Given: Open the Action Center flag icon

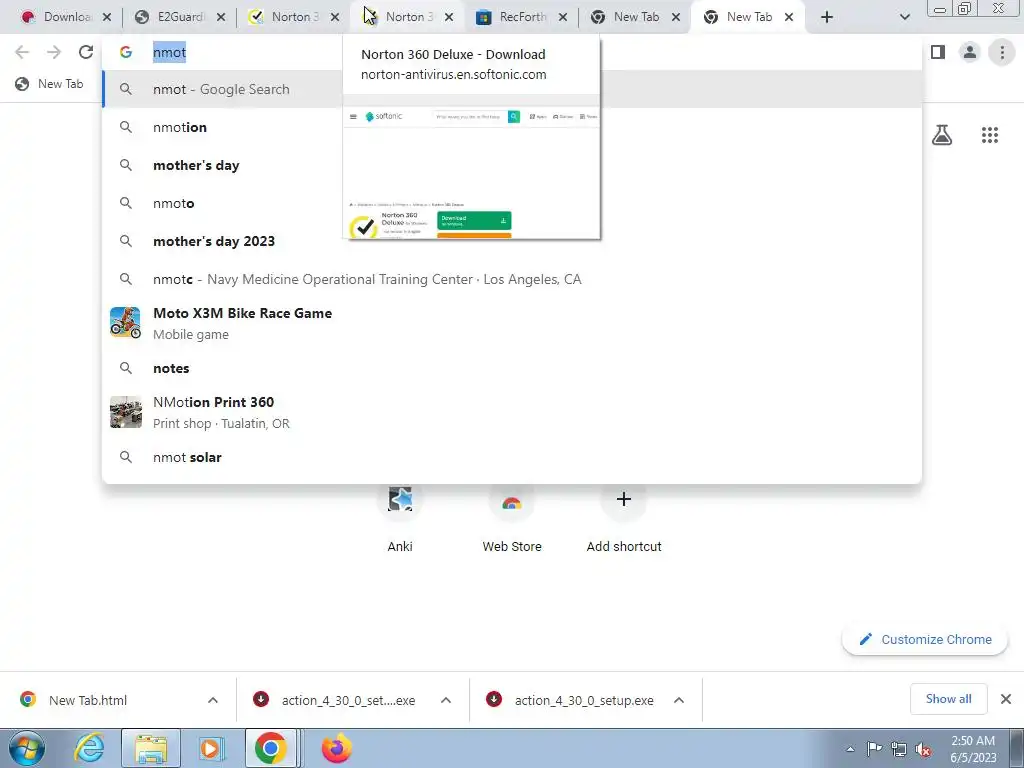Looking at the screenshot, I should pyautogui.click(x=874, y=749).
